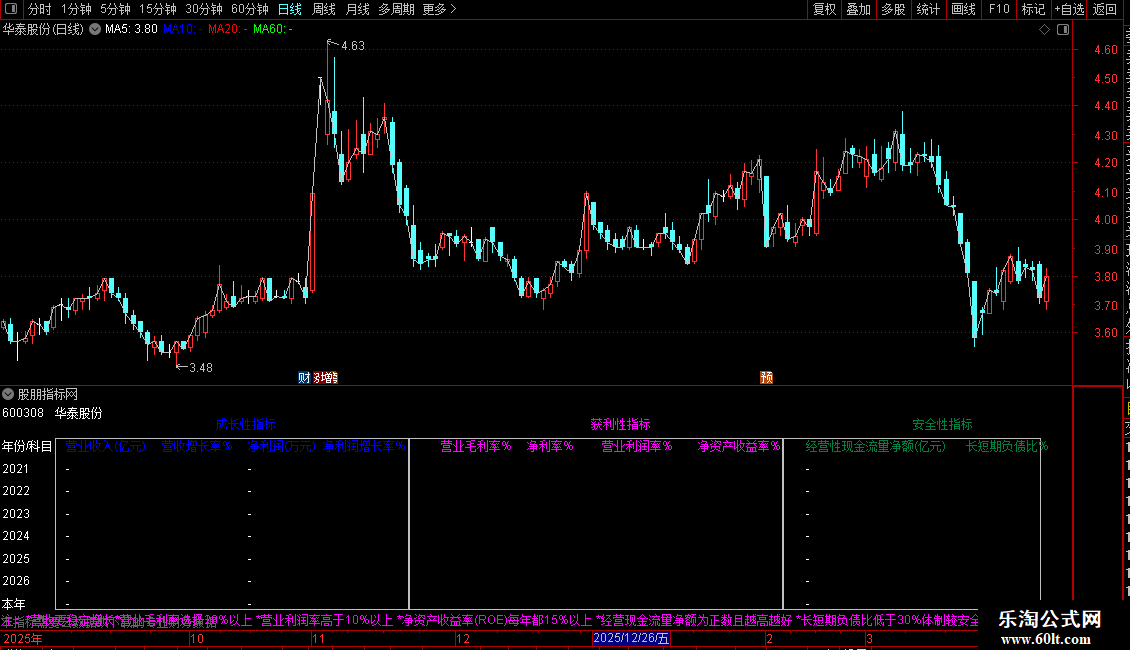This screenshot has height=650, width=1130.
Task: Open the 多周期 multi-period view
Action: [x=396, y=9]
